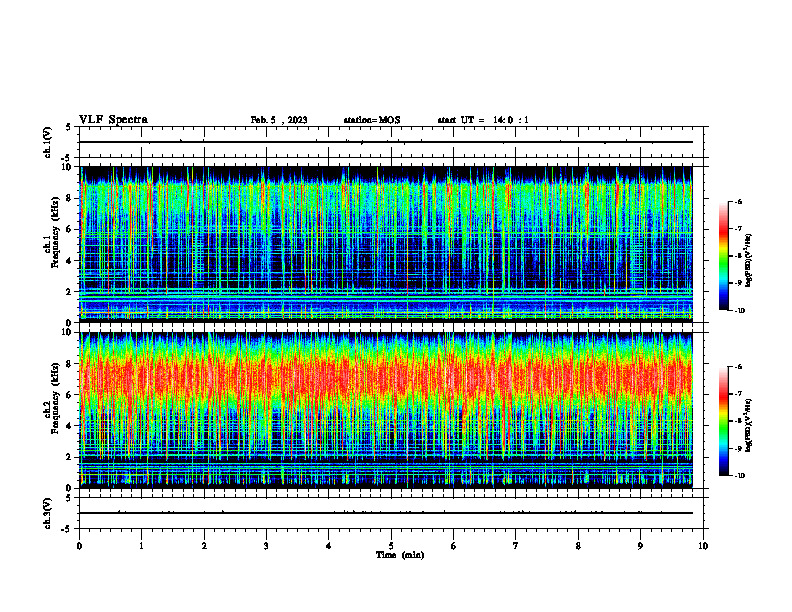Click the time axis tick label "8"

[x=578, y=546]
